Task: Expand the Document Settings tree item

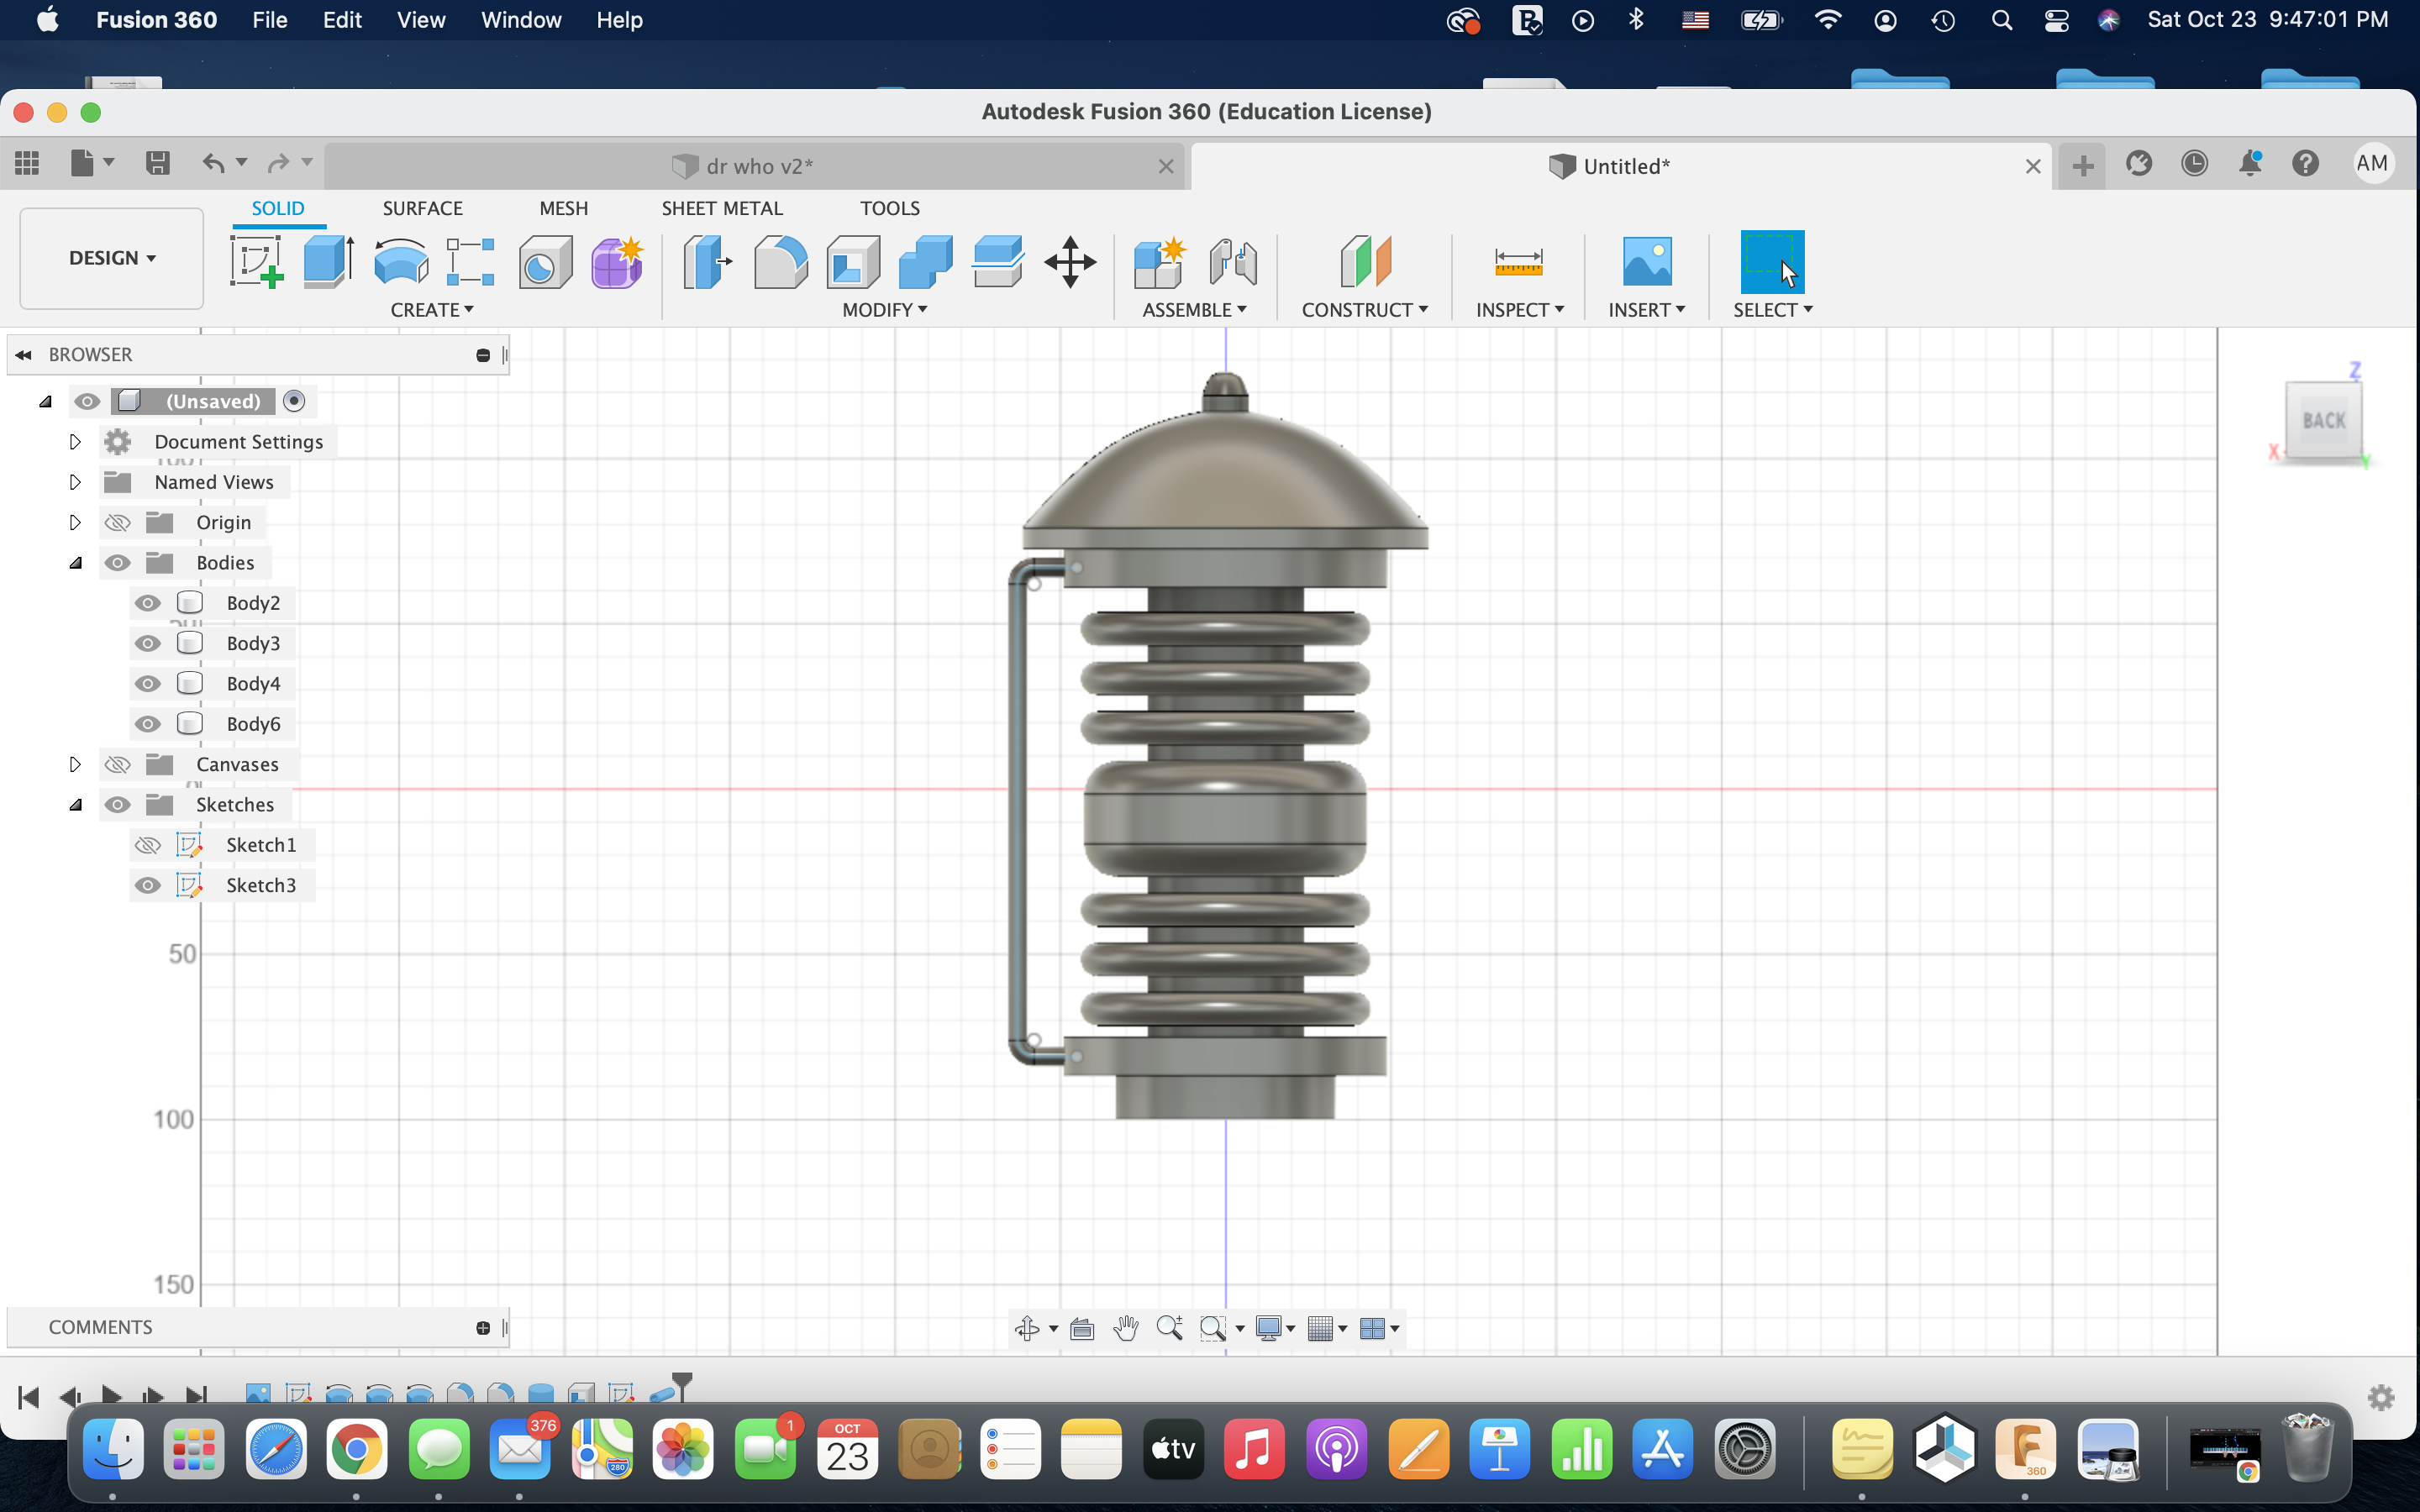Action: (x=74, y=441)
